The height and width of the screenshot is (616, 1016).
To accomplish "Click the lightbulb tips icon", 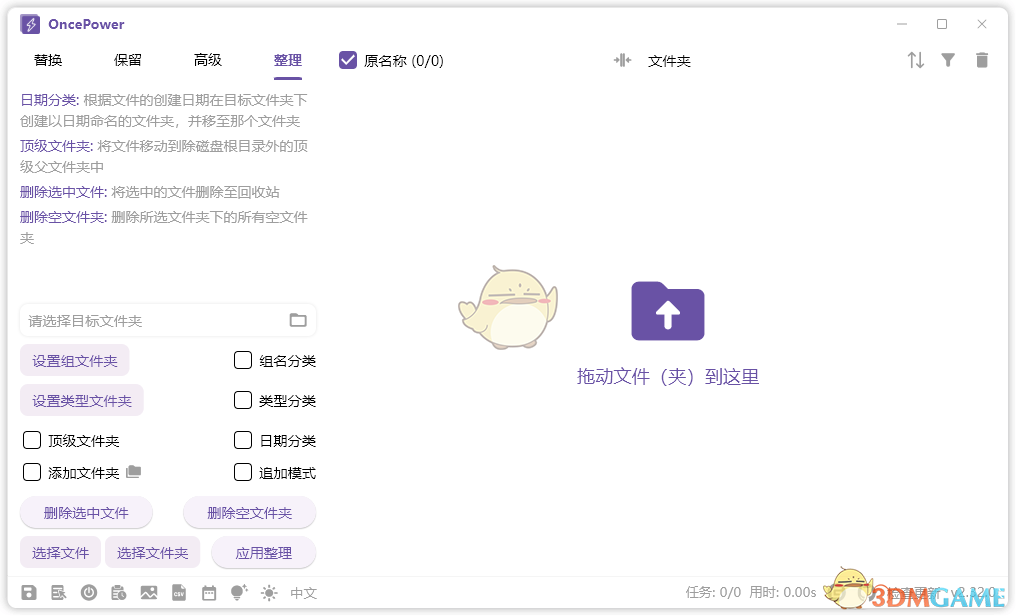I will pyautogui.click(x=238, y=592).
